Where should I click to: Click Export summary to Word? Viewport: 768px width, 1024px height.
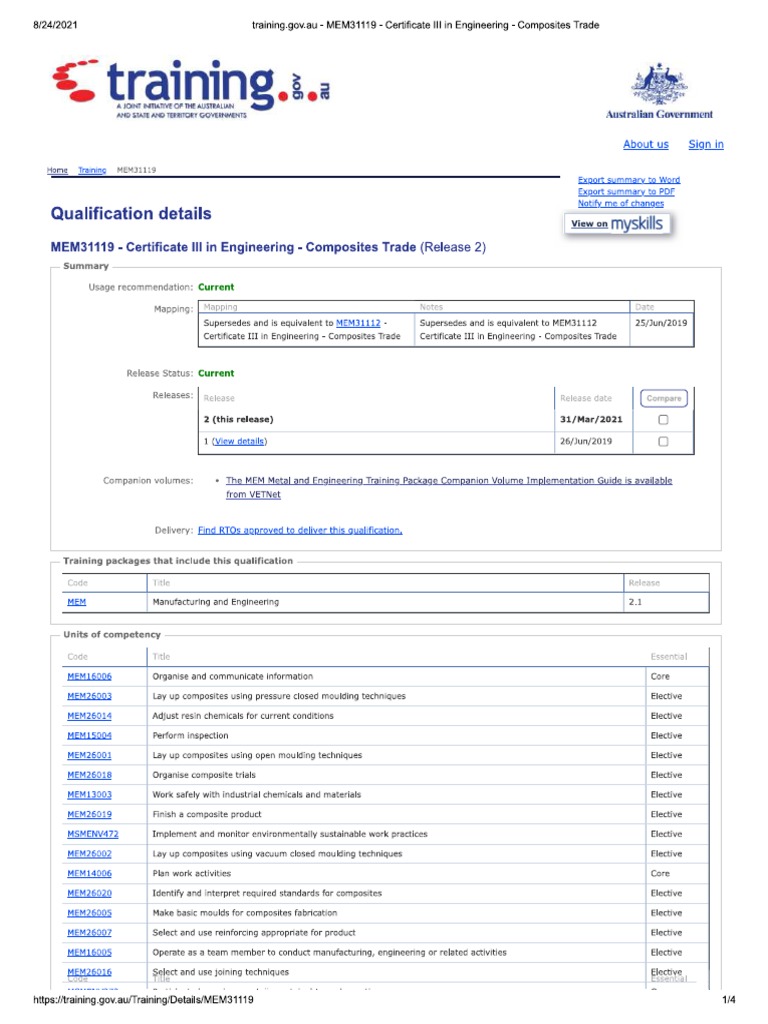pyautogui.click(x=629, y=180)
